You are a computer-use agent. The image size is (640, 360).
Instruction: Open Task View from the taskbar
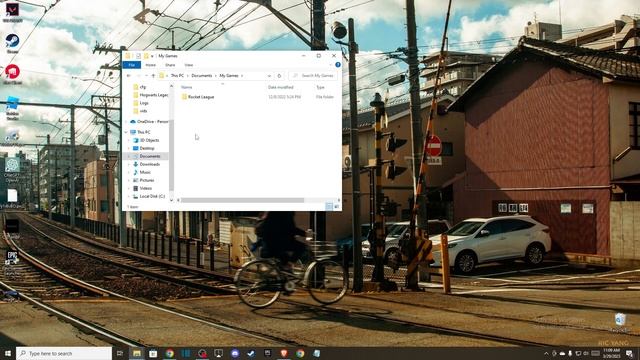(x=120, y=353)
